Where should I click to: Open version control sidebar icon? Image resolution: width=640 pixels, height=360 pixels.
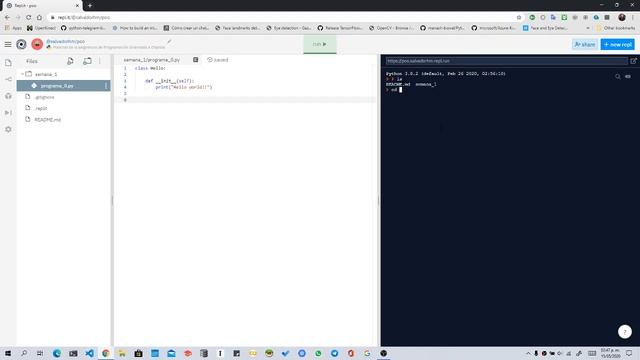(8, 79)
